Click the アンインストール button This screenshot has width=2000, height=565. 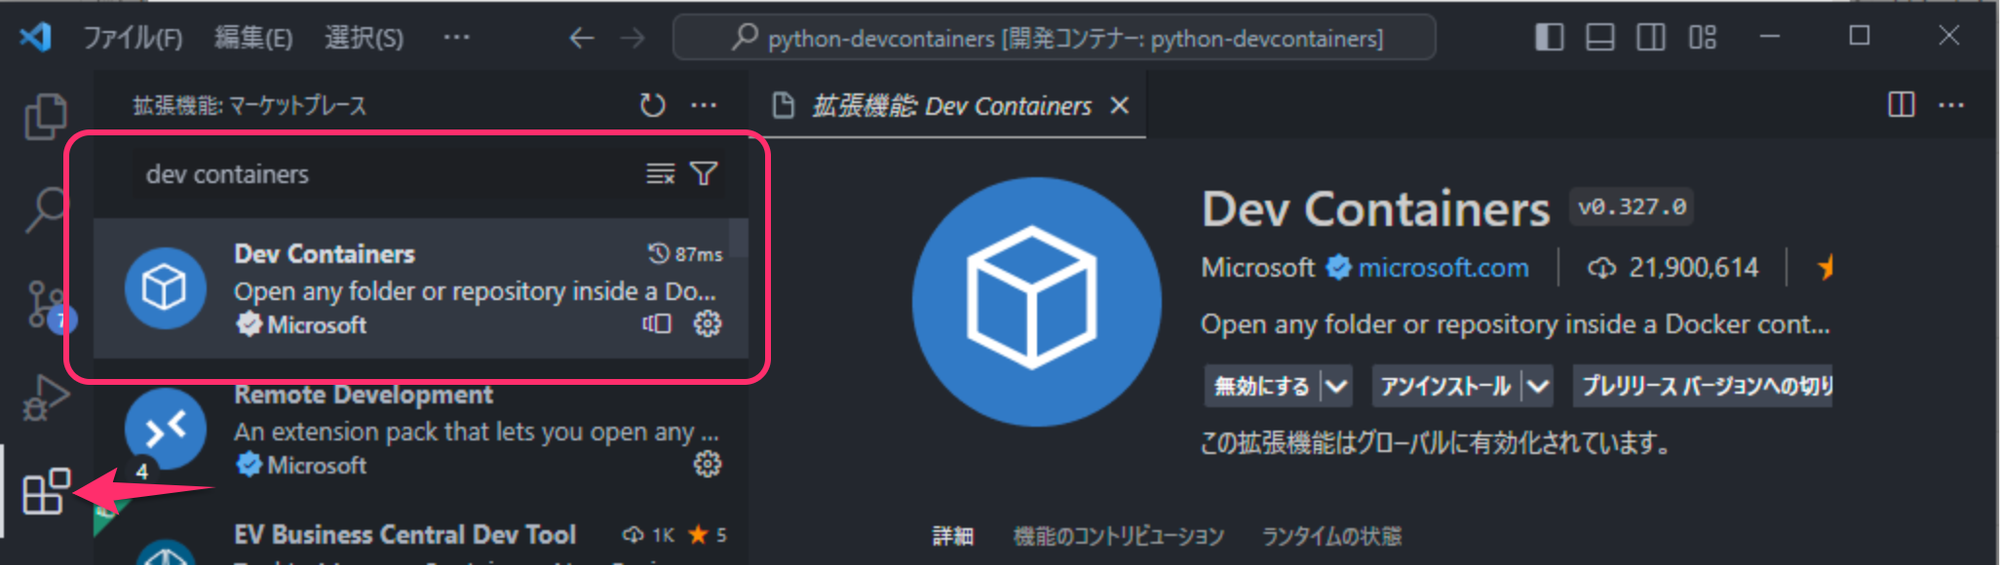pyautogui.click(x=1446, y=386)
